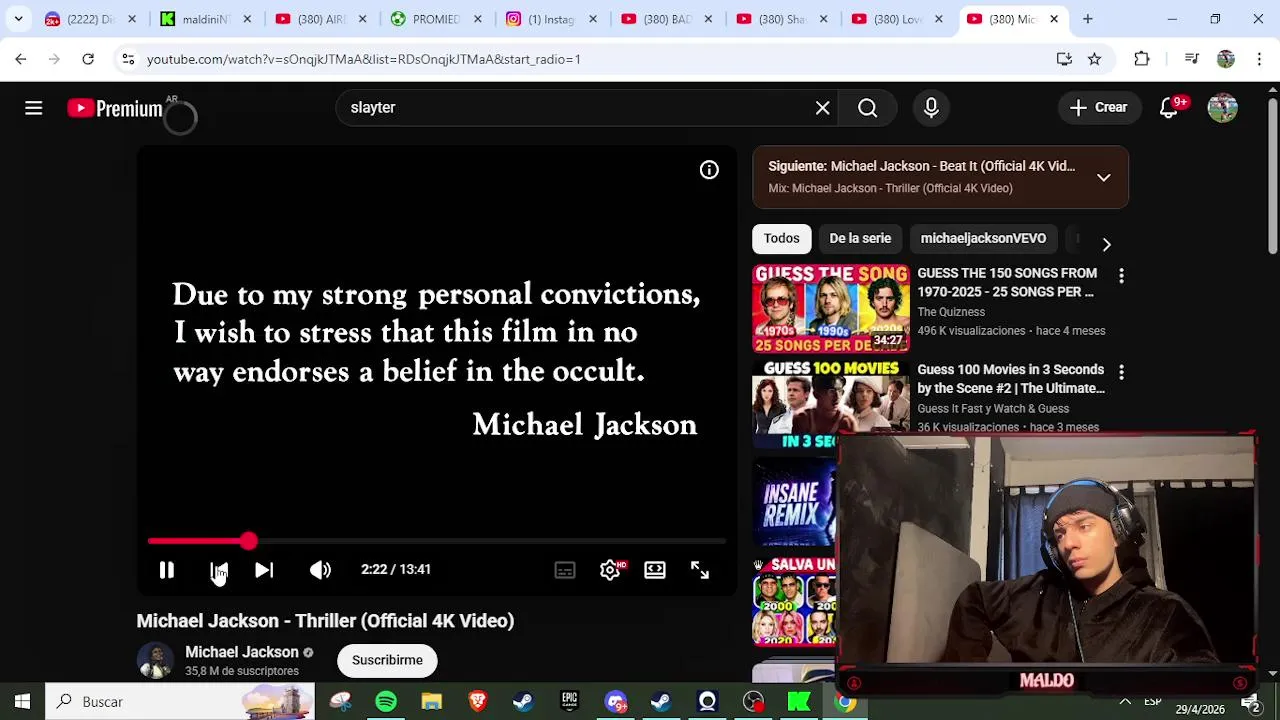Toggle fullscreen mode
This screenshot has height=720, width=1280.
pos(700,569)
